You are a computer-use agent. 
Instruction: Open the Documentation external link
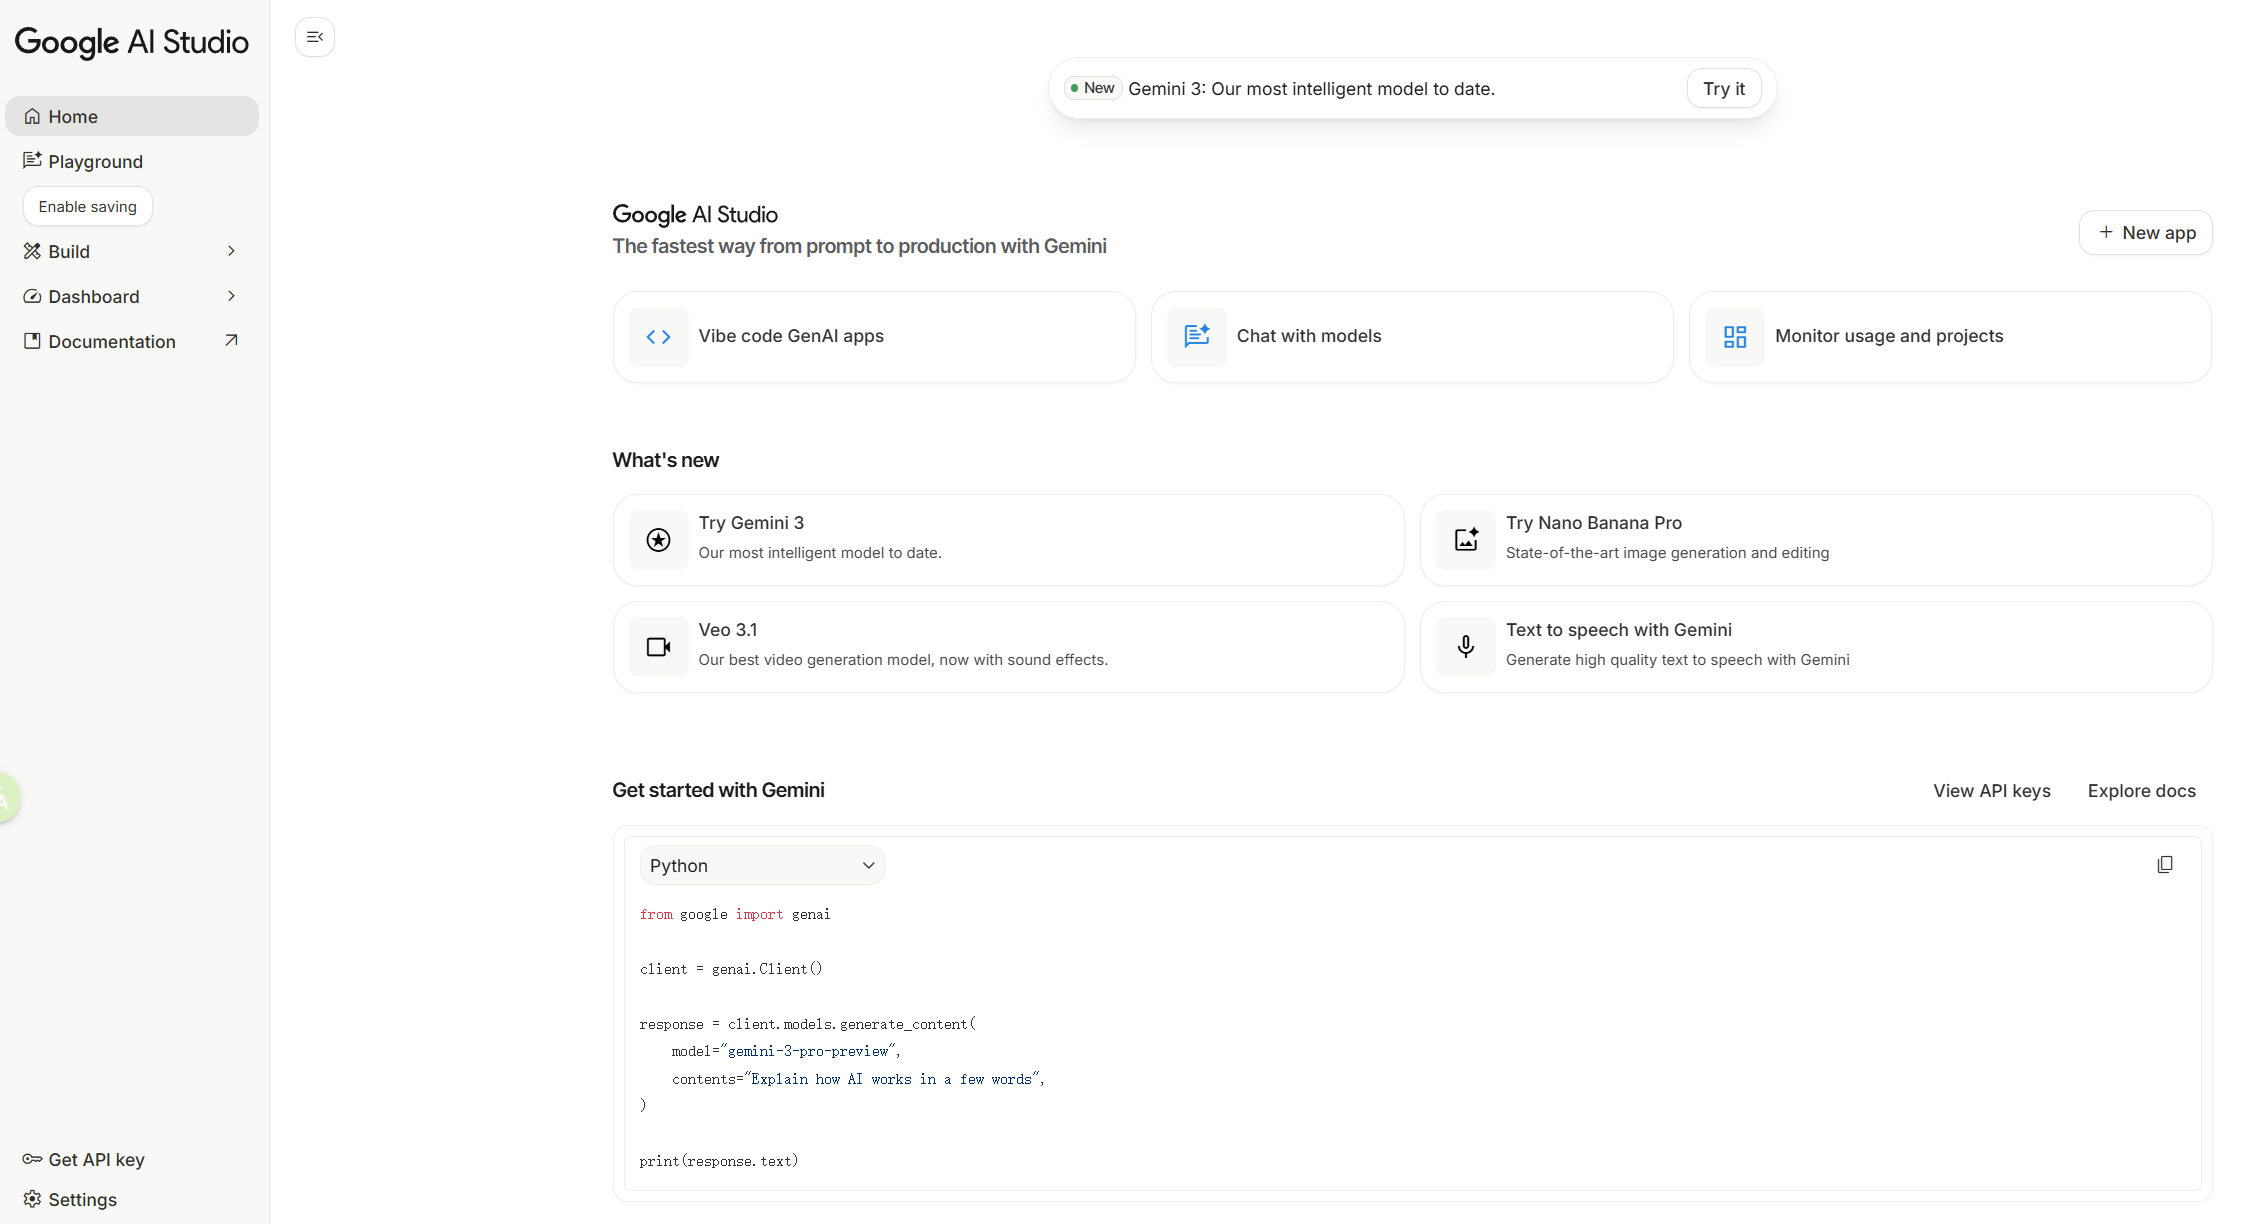(231, 341)
